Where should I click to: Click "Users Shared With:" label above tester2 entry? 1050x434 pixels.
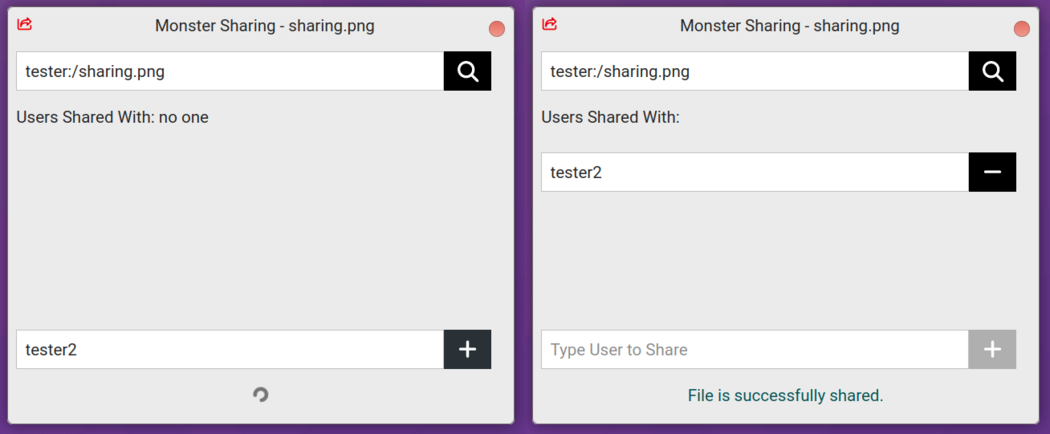[610, 117]
